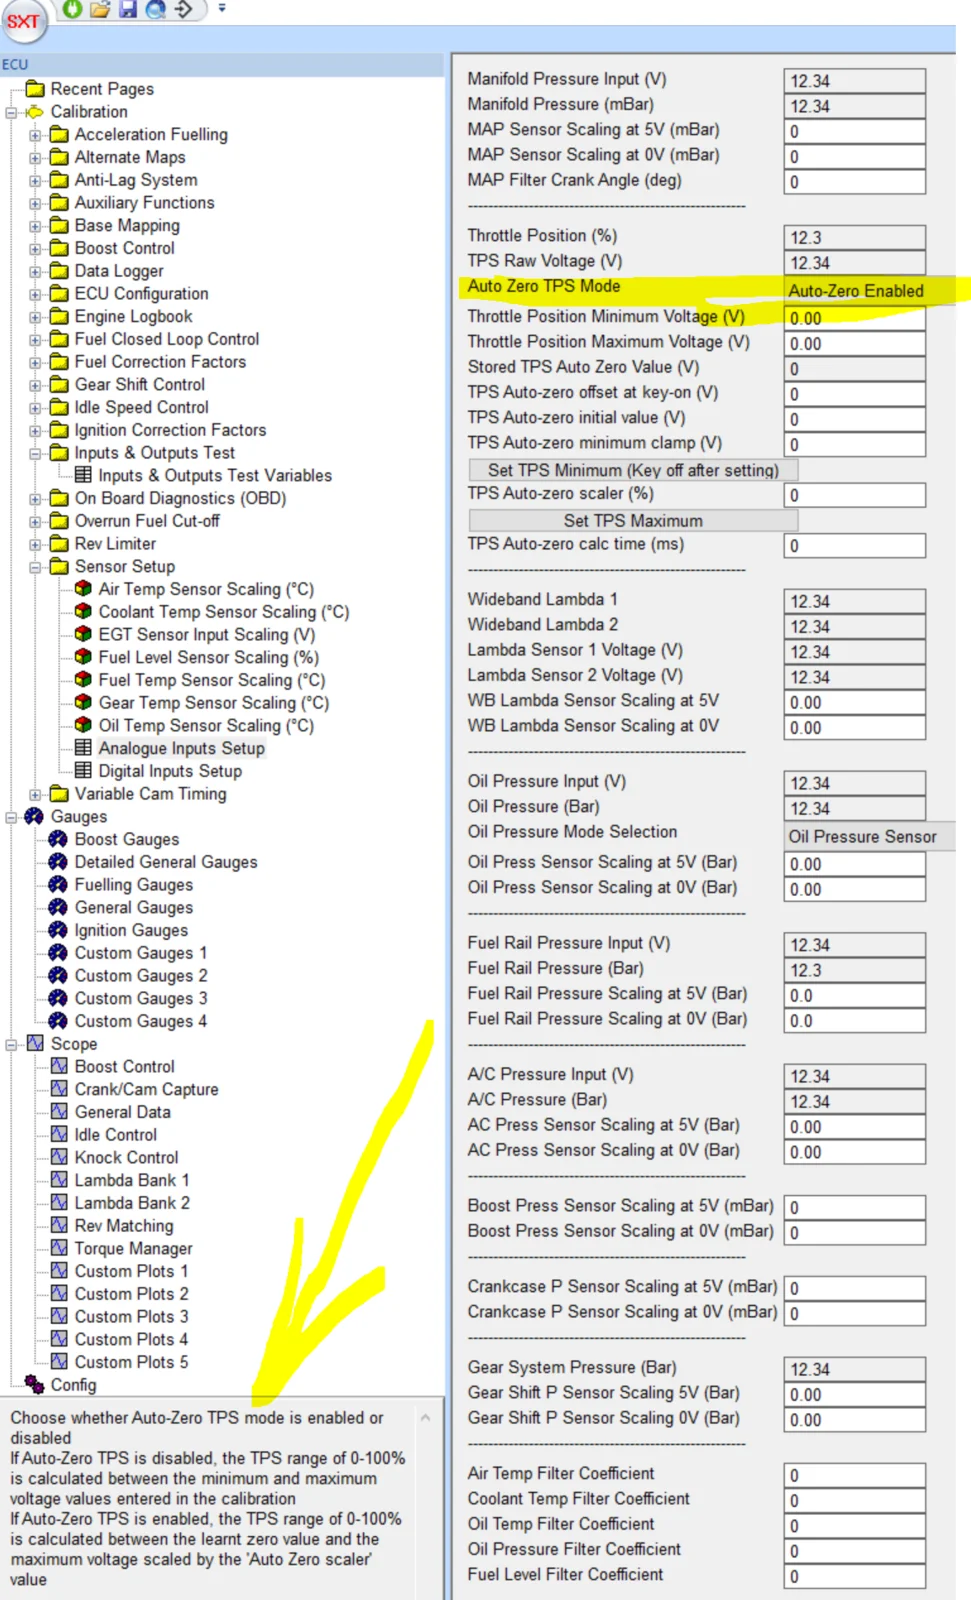
Task: Click the SXT application orb button
Action: [x=23, y=21]
